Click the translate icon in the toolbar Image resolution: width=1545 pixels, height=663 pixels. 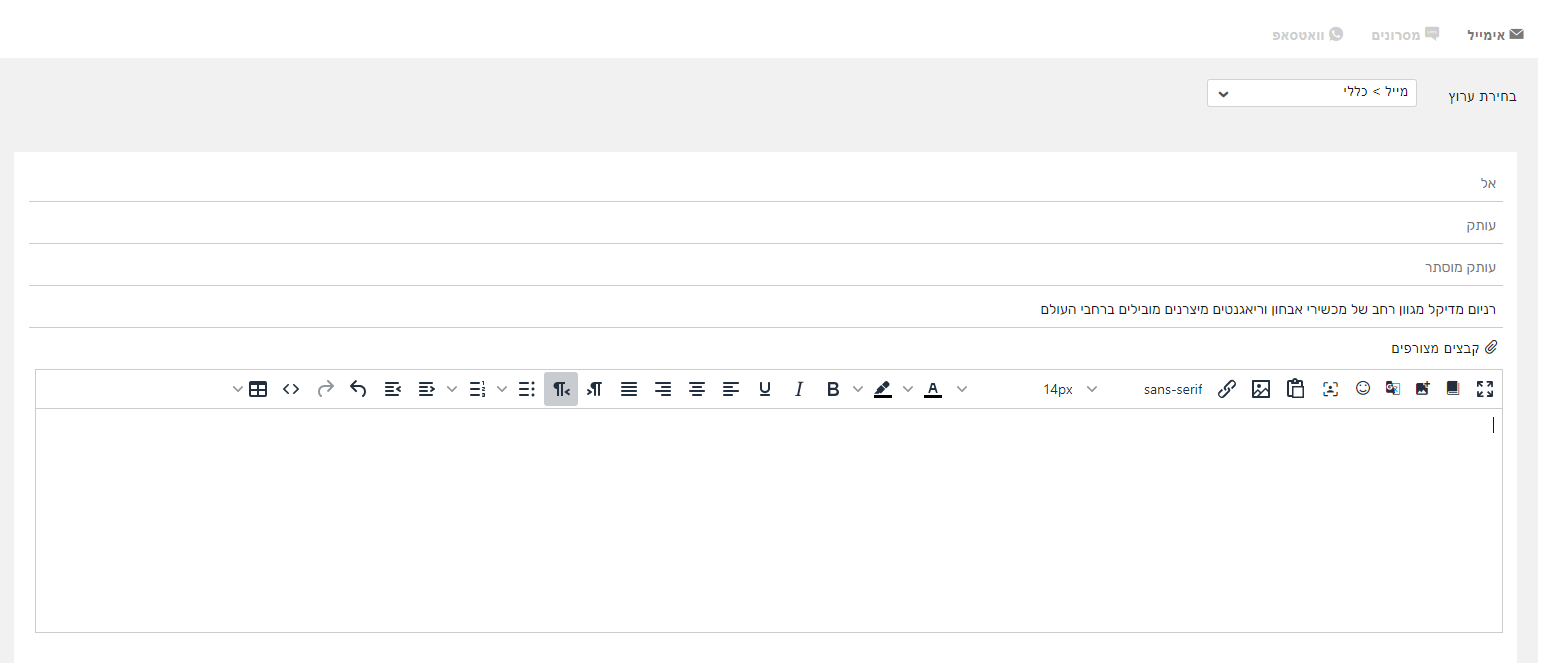tap(1392, 389)
